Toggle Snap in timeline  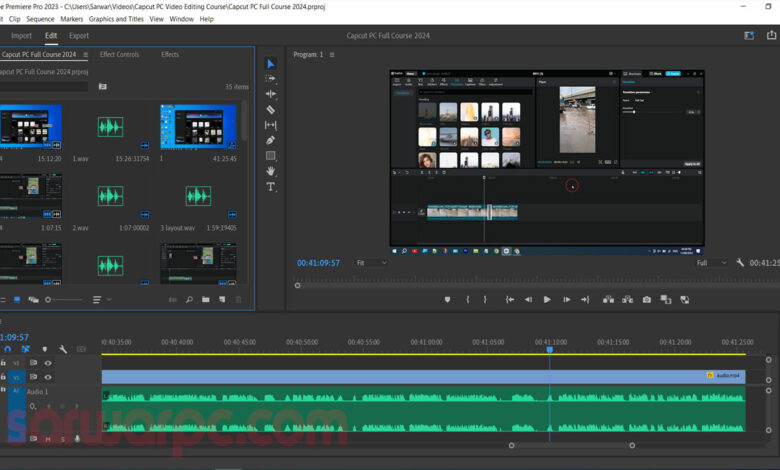(7, 349)
